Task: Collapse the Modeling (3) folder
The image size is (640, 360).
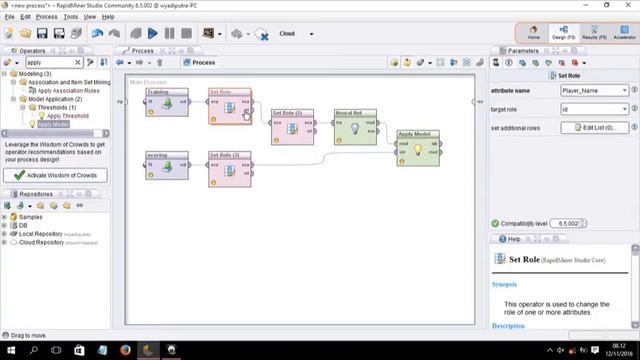Action: tap(4, 74)
